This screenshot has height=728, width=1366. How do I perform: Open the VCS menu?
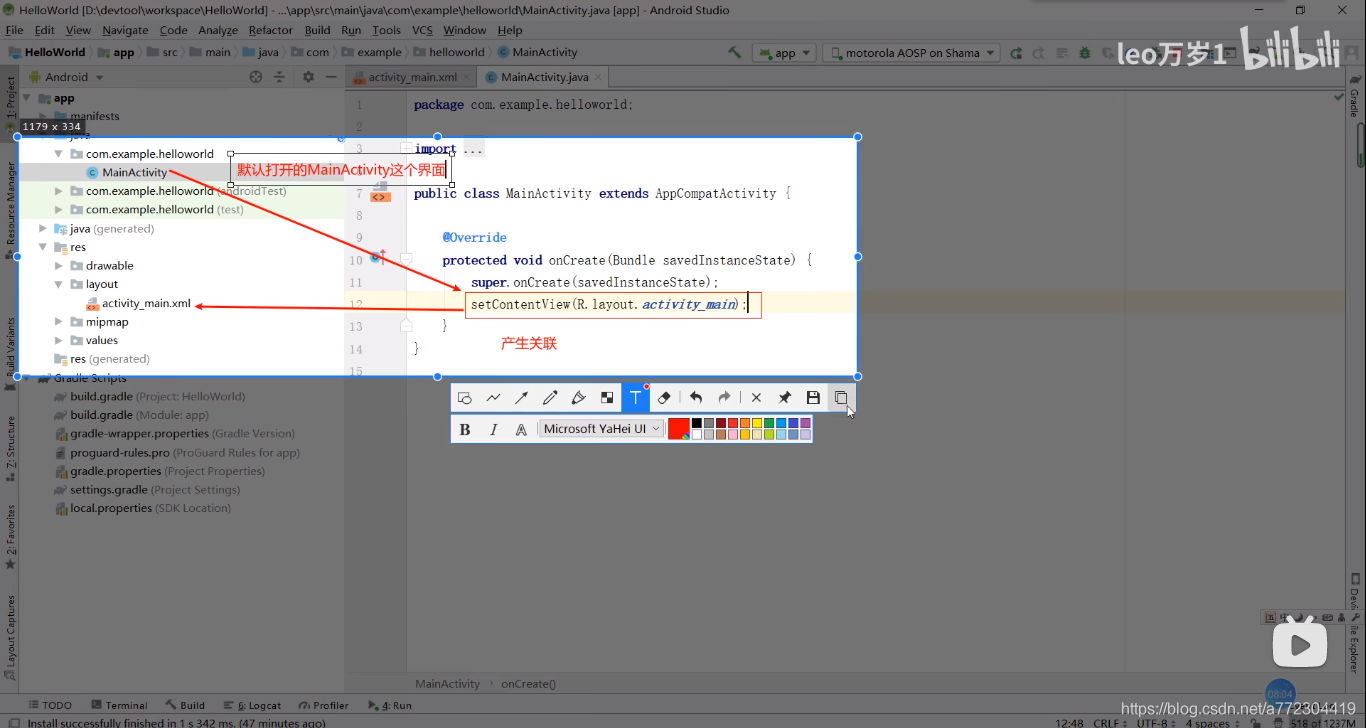(x=422, y=30)
